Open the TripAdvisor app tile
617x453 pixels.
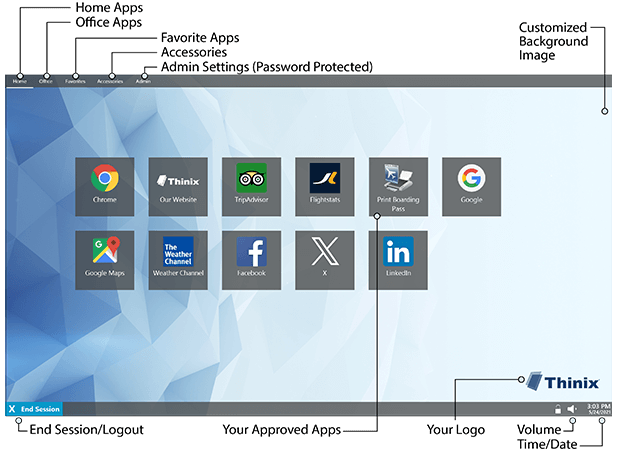coord(251,187)
